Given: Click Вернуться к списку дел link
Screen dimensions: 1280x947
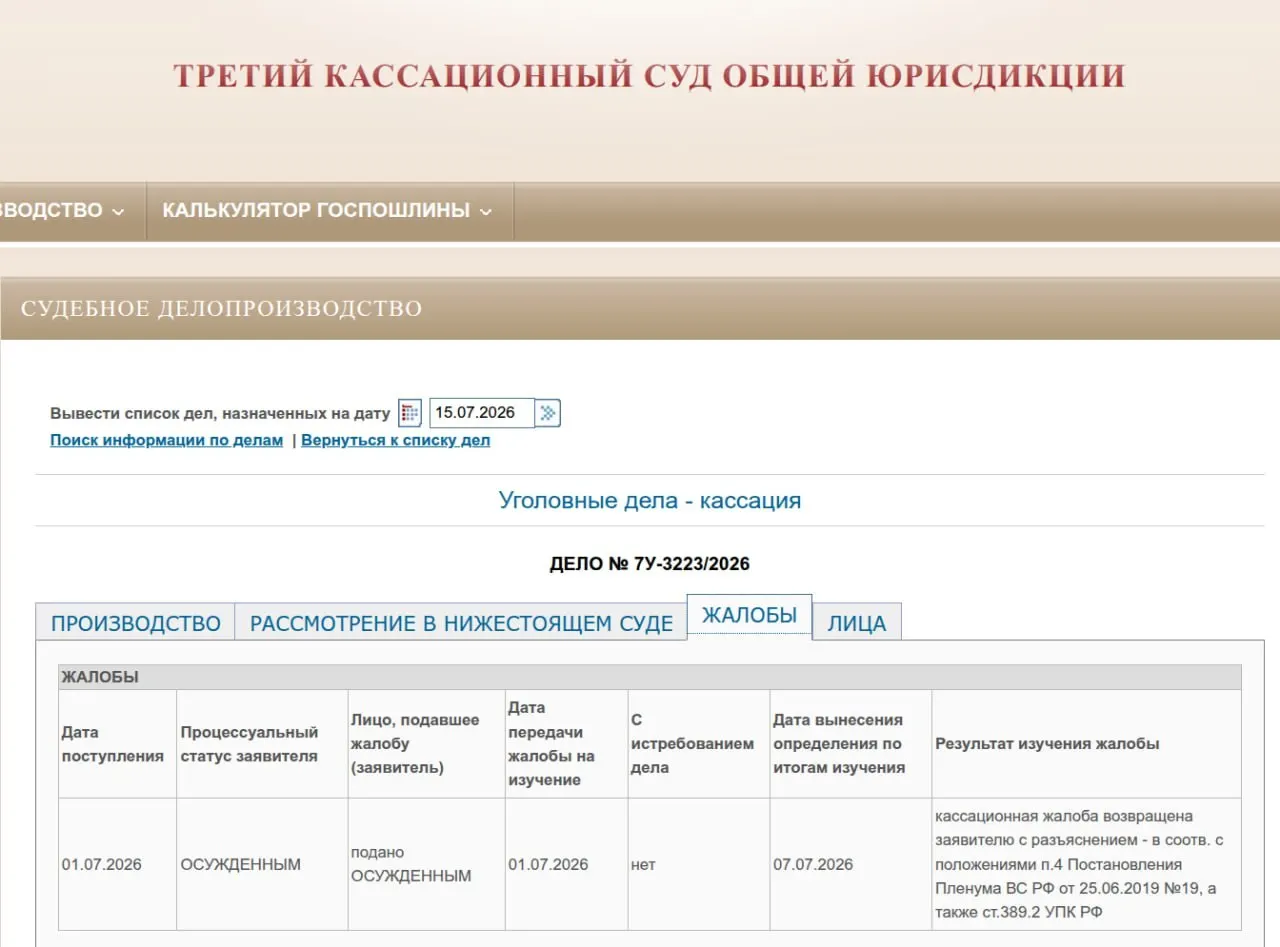Looking at the screenshot, I should [x=396, y=440].
